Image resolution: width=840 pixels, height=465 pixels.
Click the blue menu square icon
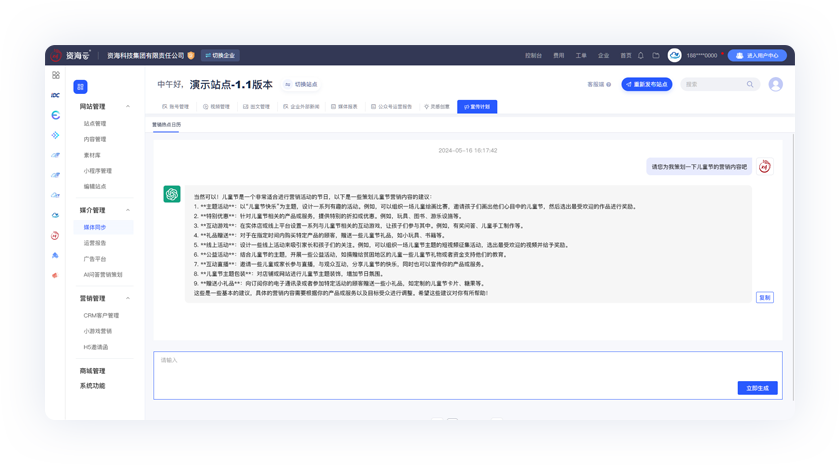[80, 87]
